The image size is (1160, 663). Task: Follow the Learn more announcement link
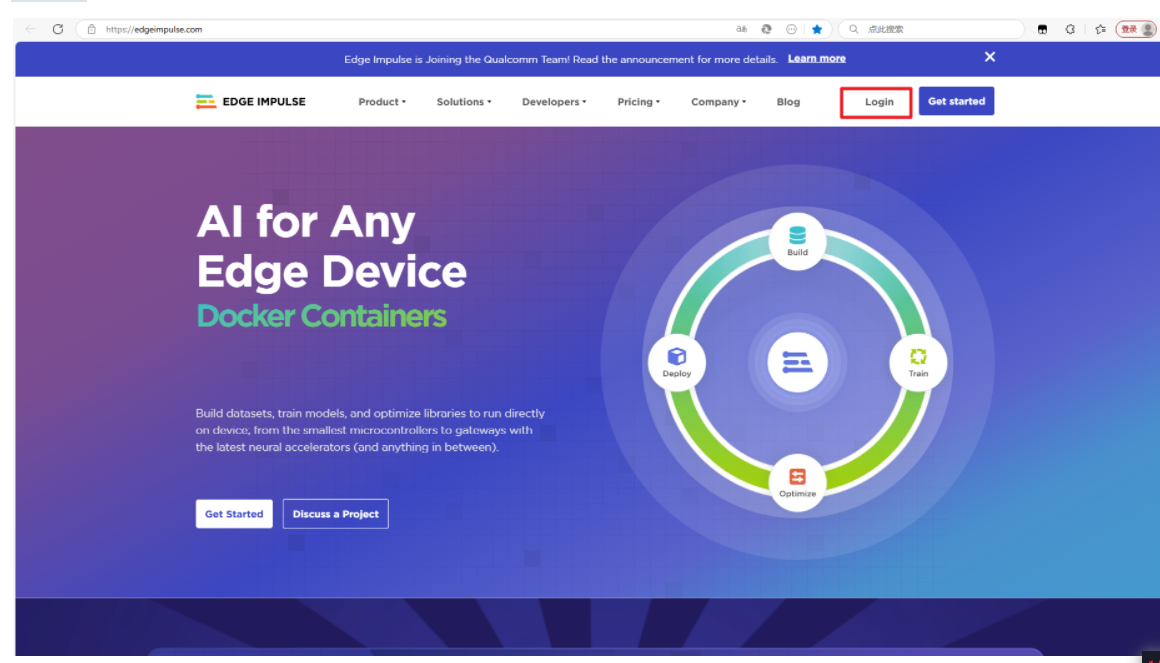[x=817, y=58]
